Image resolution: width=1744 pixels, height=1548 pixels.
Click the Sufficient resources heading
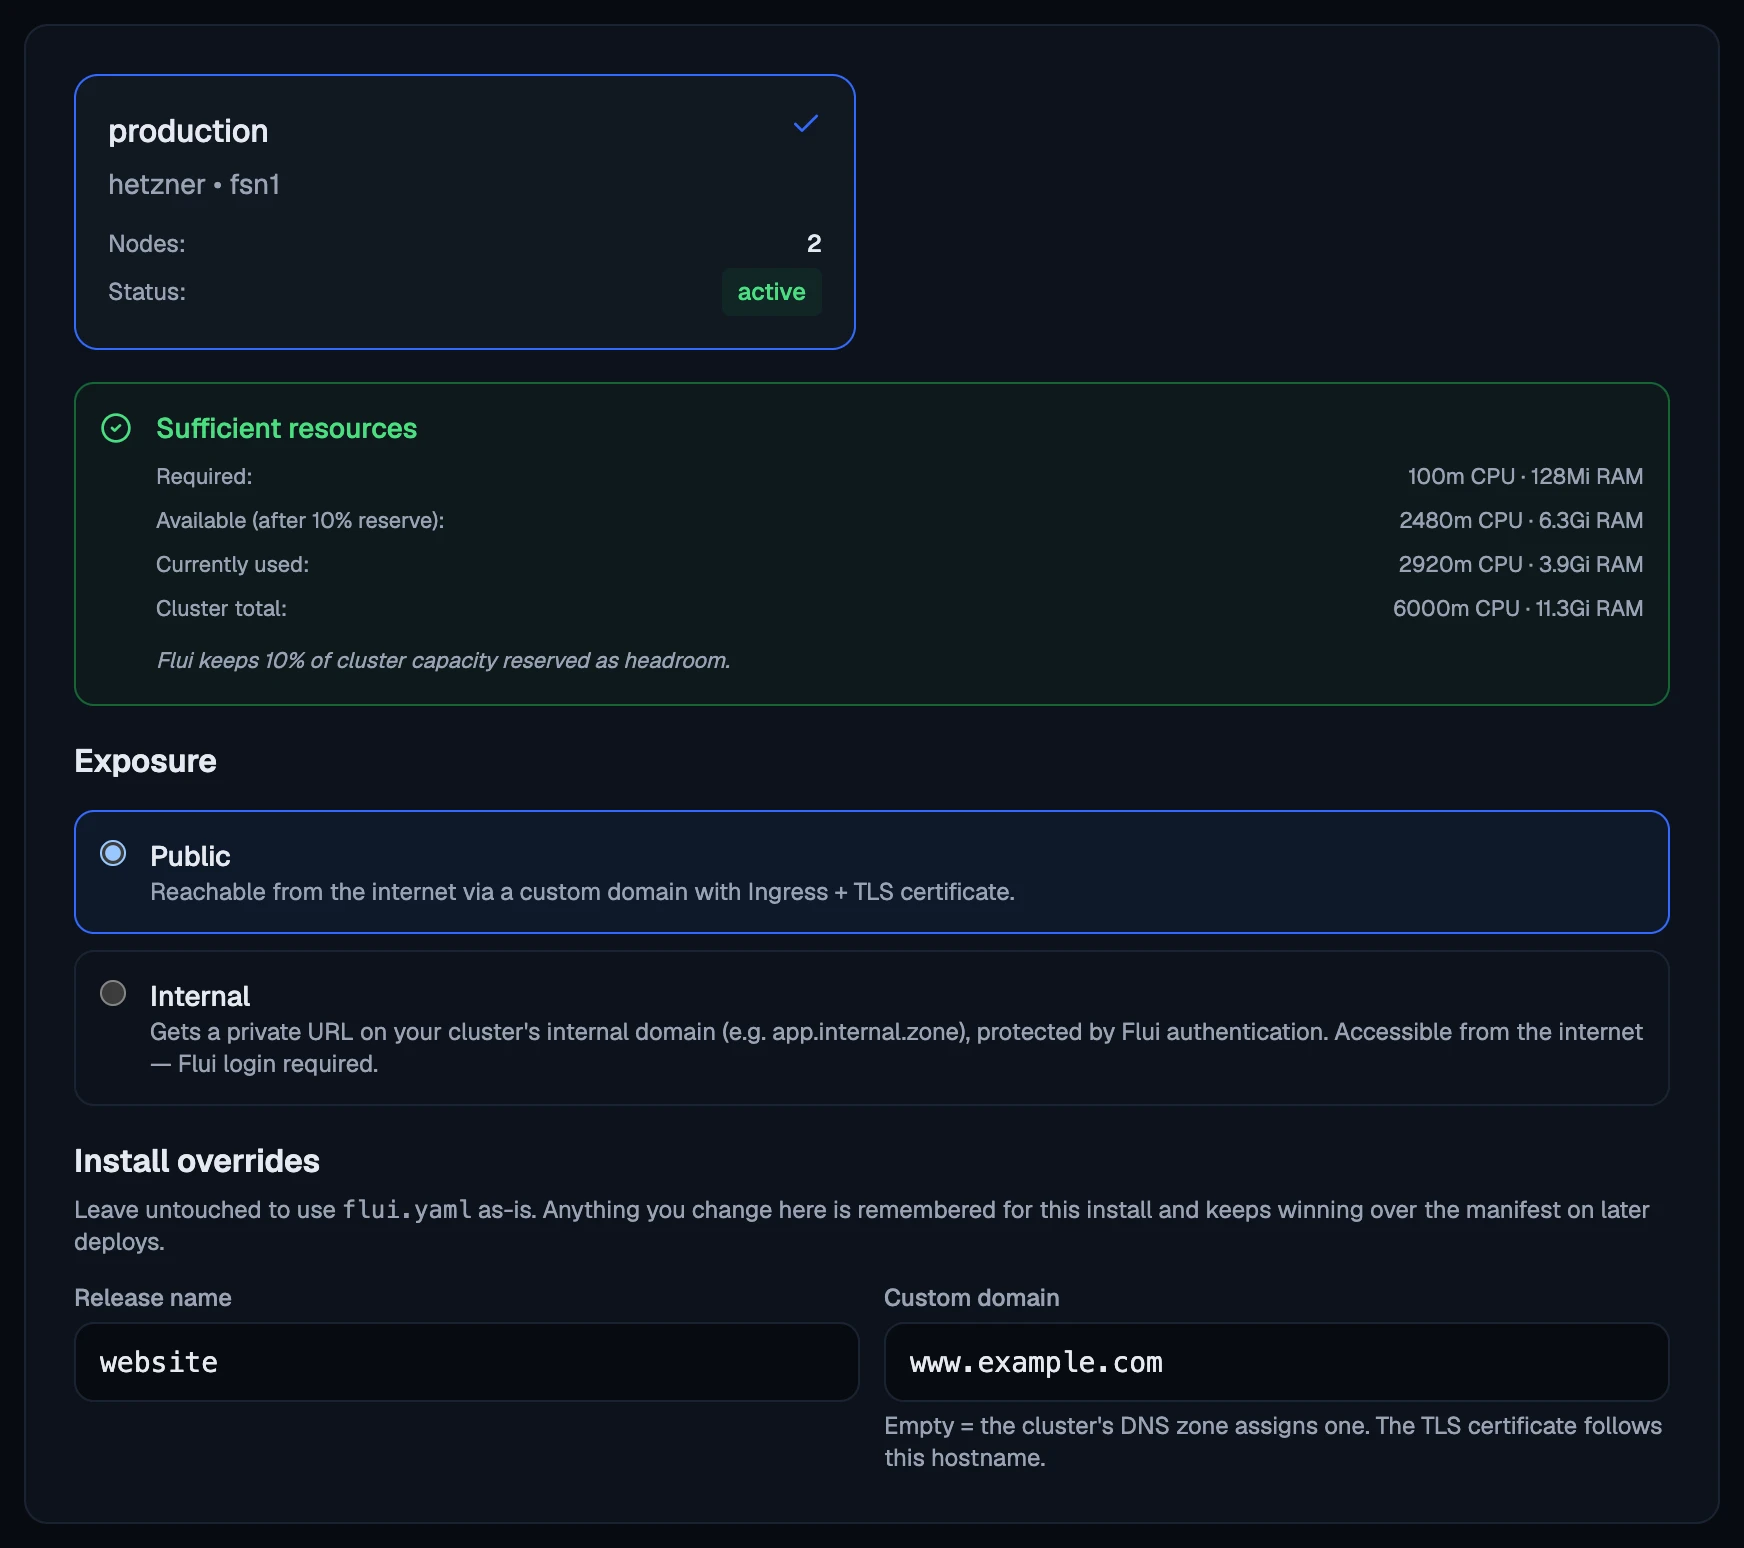click(x=287, y=428)
